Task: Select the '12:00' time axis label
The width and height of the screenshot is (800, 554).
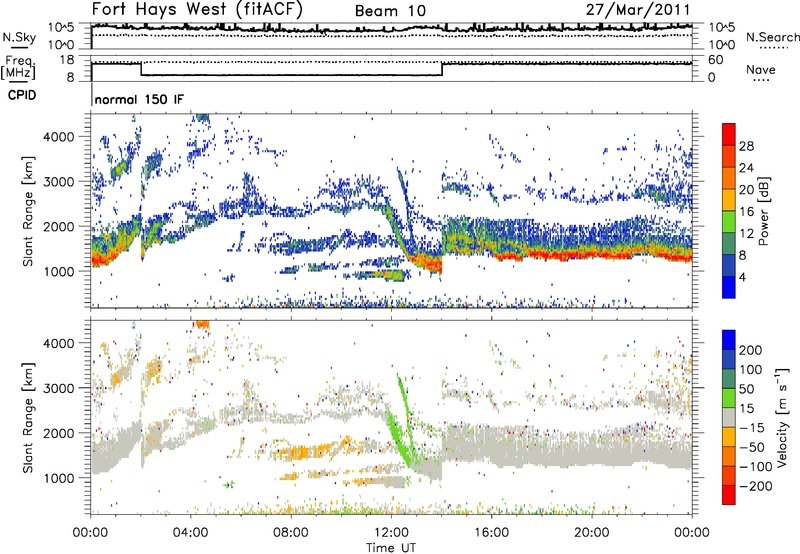Action: [391, 532]
